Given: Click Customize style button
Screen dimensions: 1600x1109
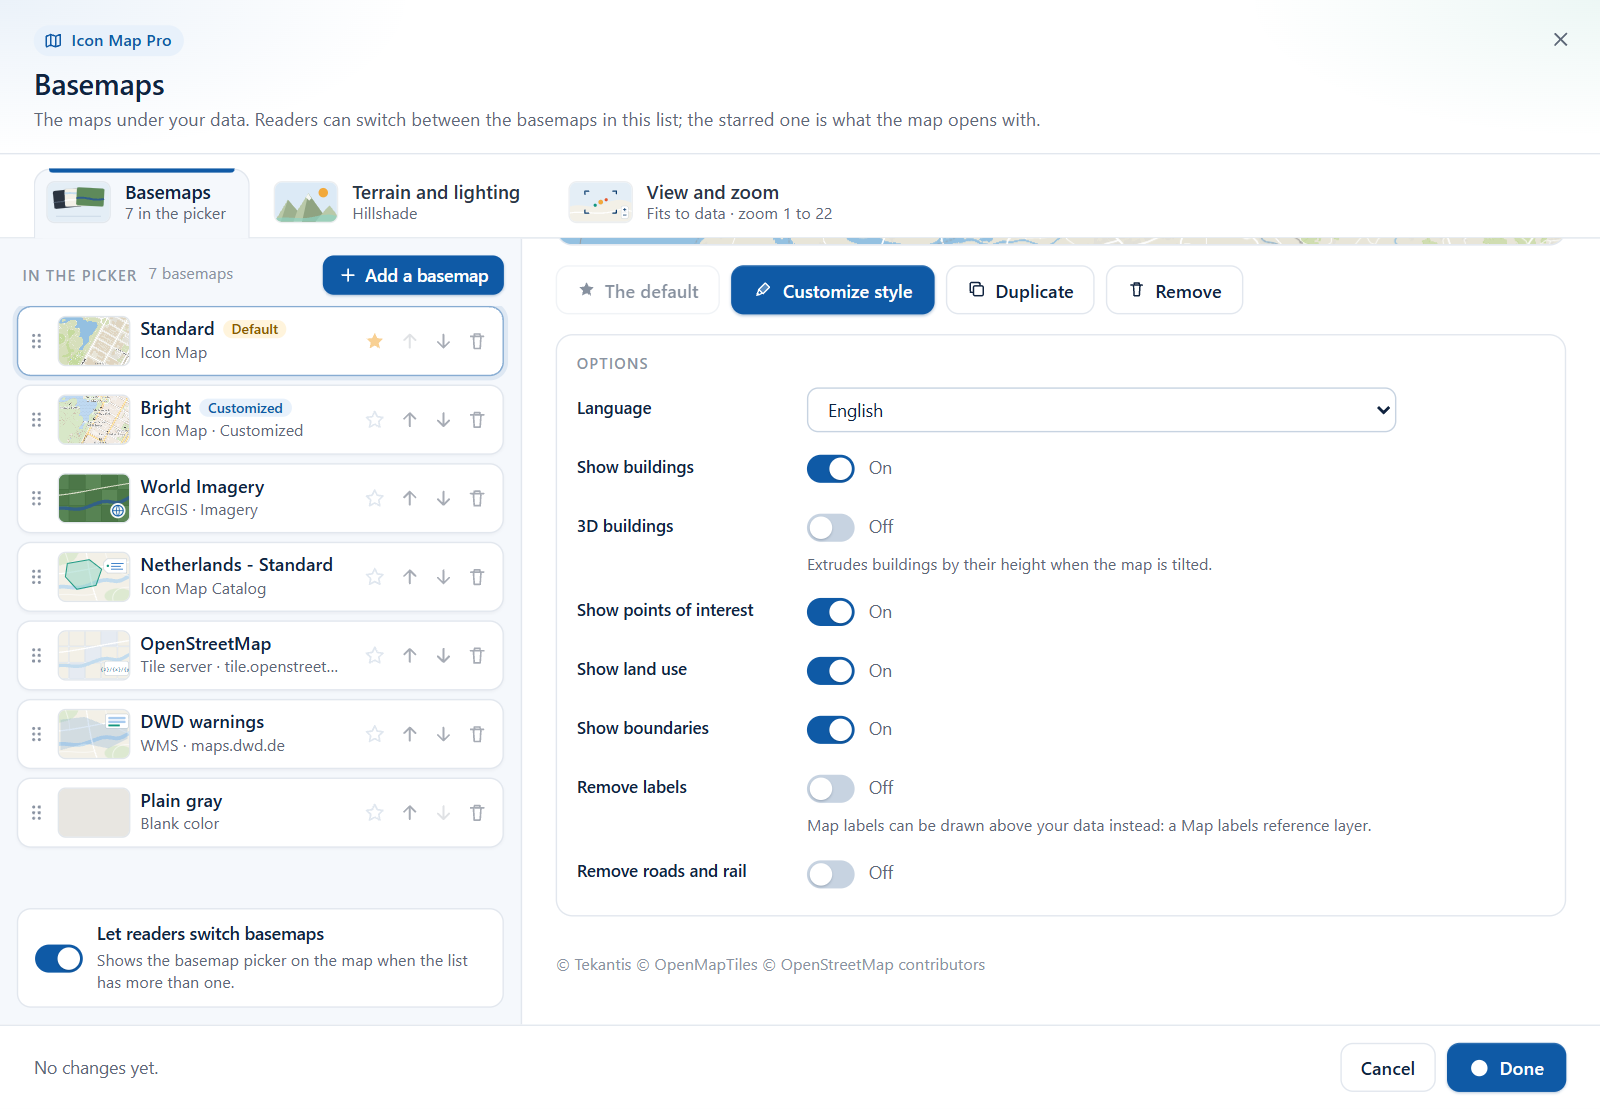Looking at the screenshot, I should click(833, 291).
